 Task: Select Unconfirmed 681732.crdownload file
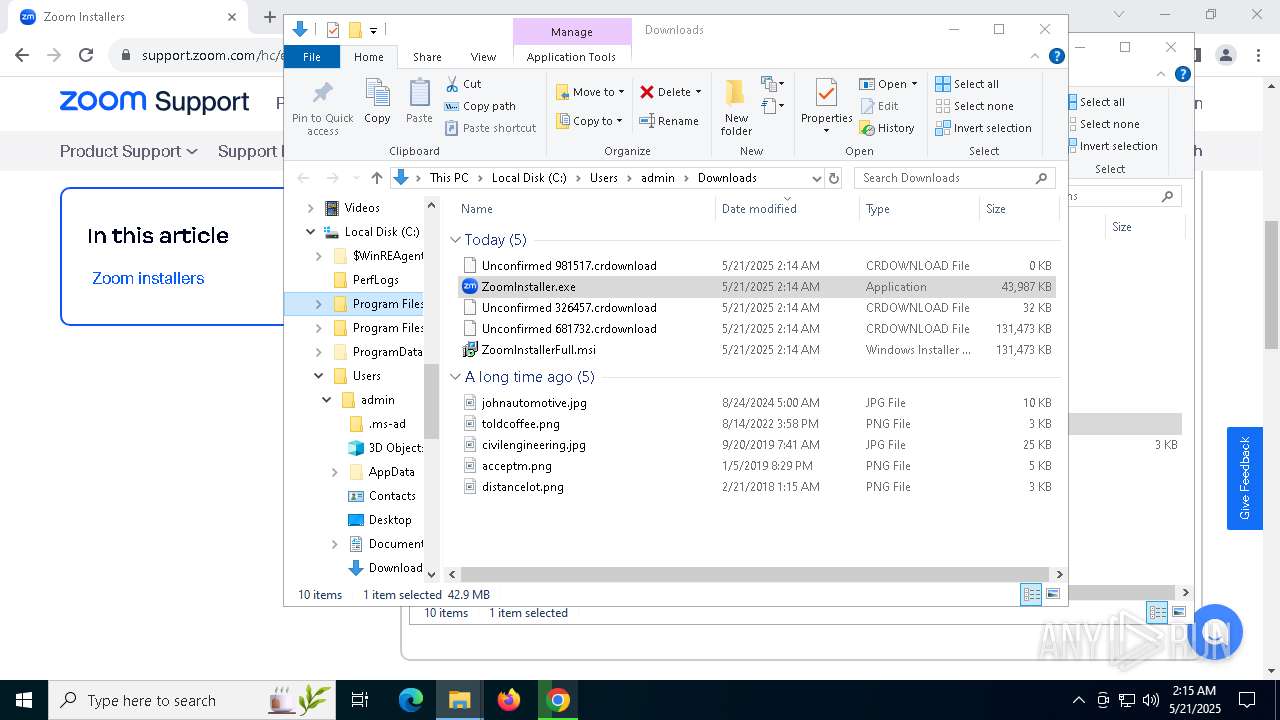tap(756, 329)
